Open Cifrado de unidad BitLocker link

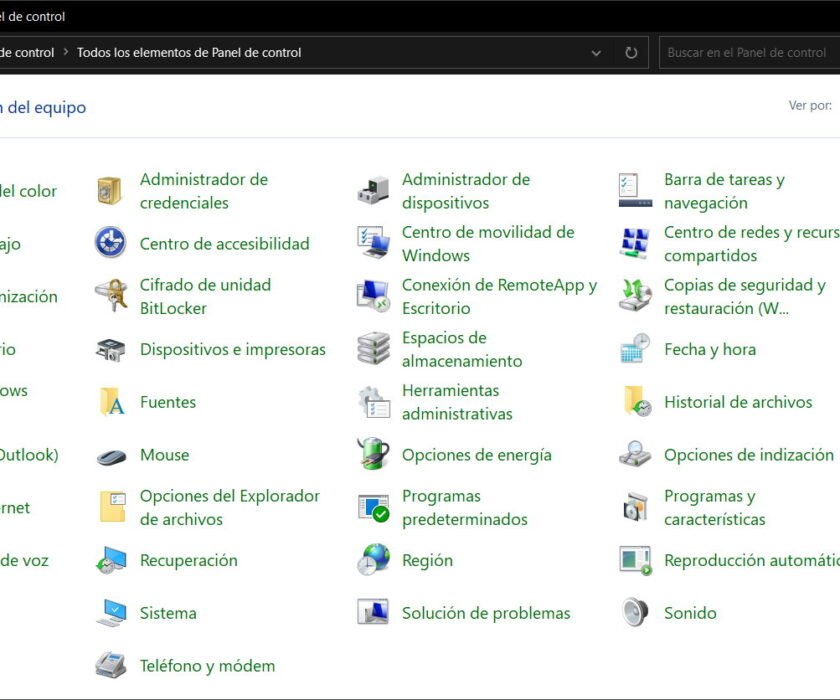click(205, 296)
